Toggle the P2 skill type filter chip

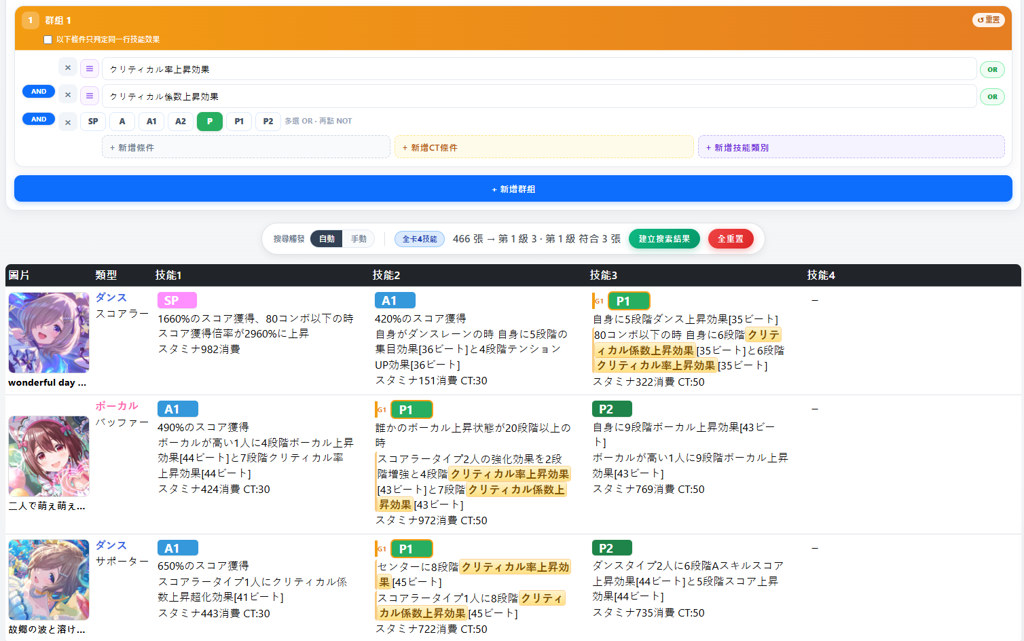coord(268,121)
